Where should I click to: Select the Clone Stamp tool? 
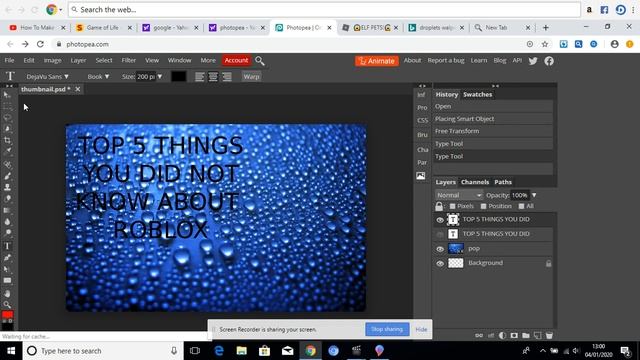pyautogui.click(x=7, y=187)
